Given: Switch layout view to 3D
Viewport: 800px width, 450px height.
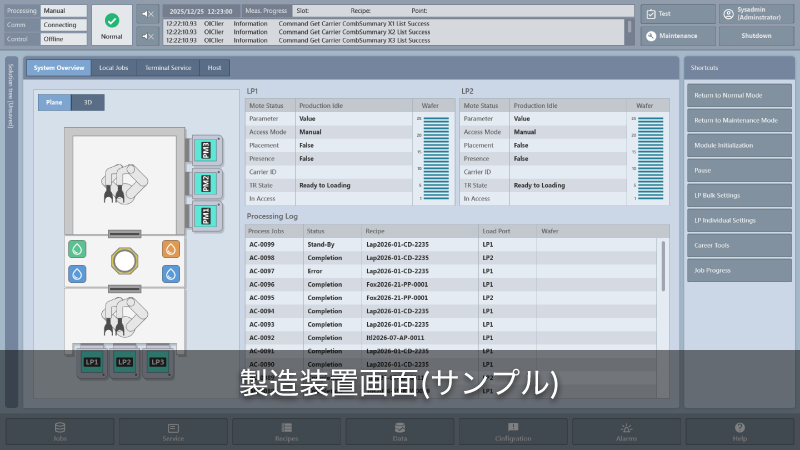Looking at the screenshot, I should click(88, 102).
